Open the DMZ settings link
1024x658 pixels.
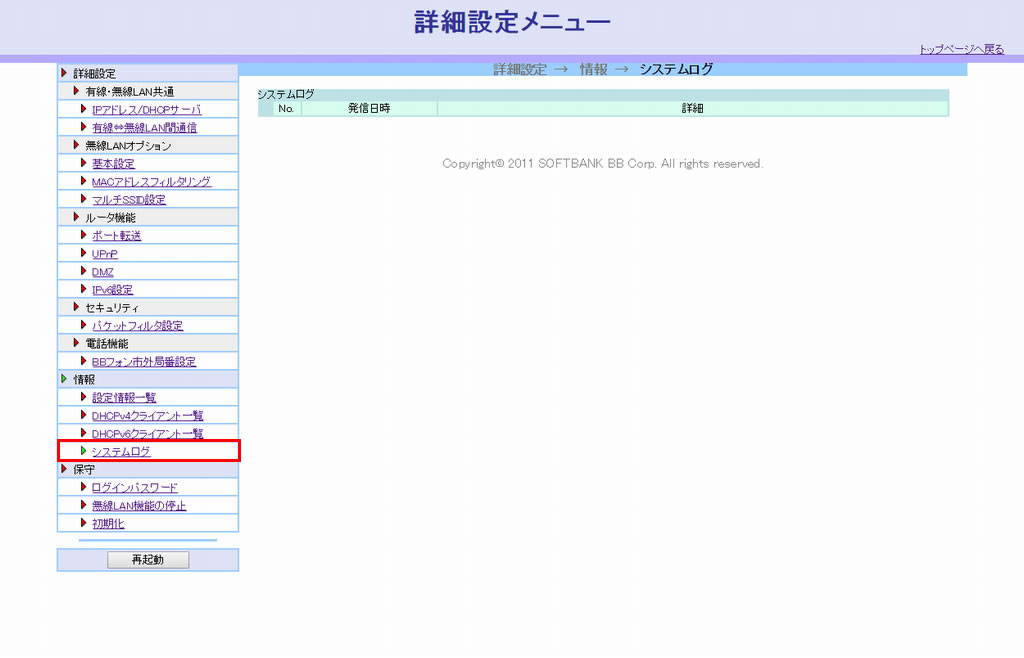(103, 272)
